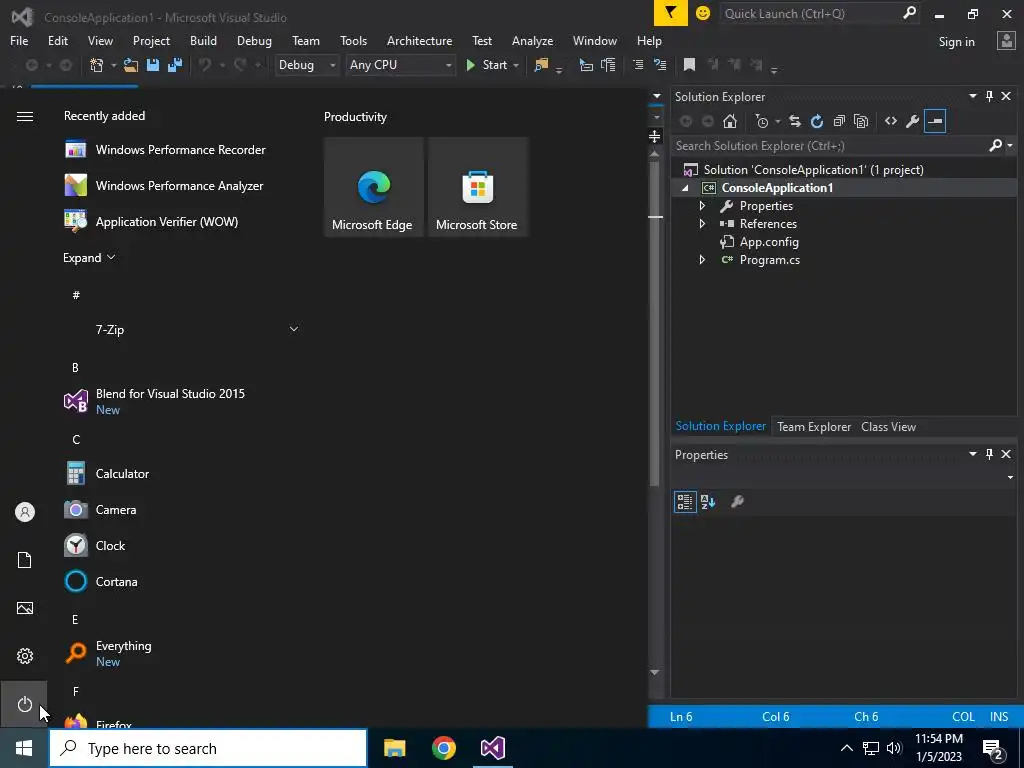
Task: Toggle Categorized view in Properties panel
Action: click(x=685, y=502)
